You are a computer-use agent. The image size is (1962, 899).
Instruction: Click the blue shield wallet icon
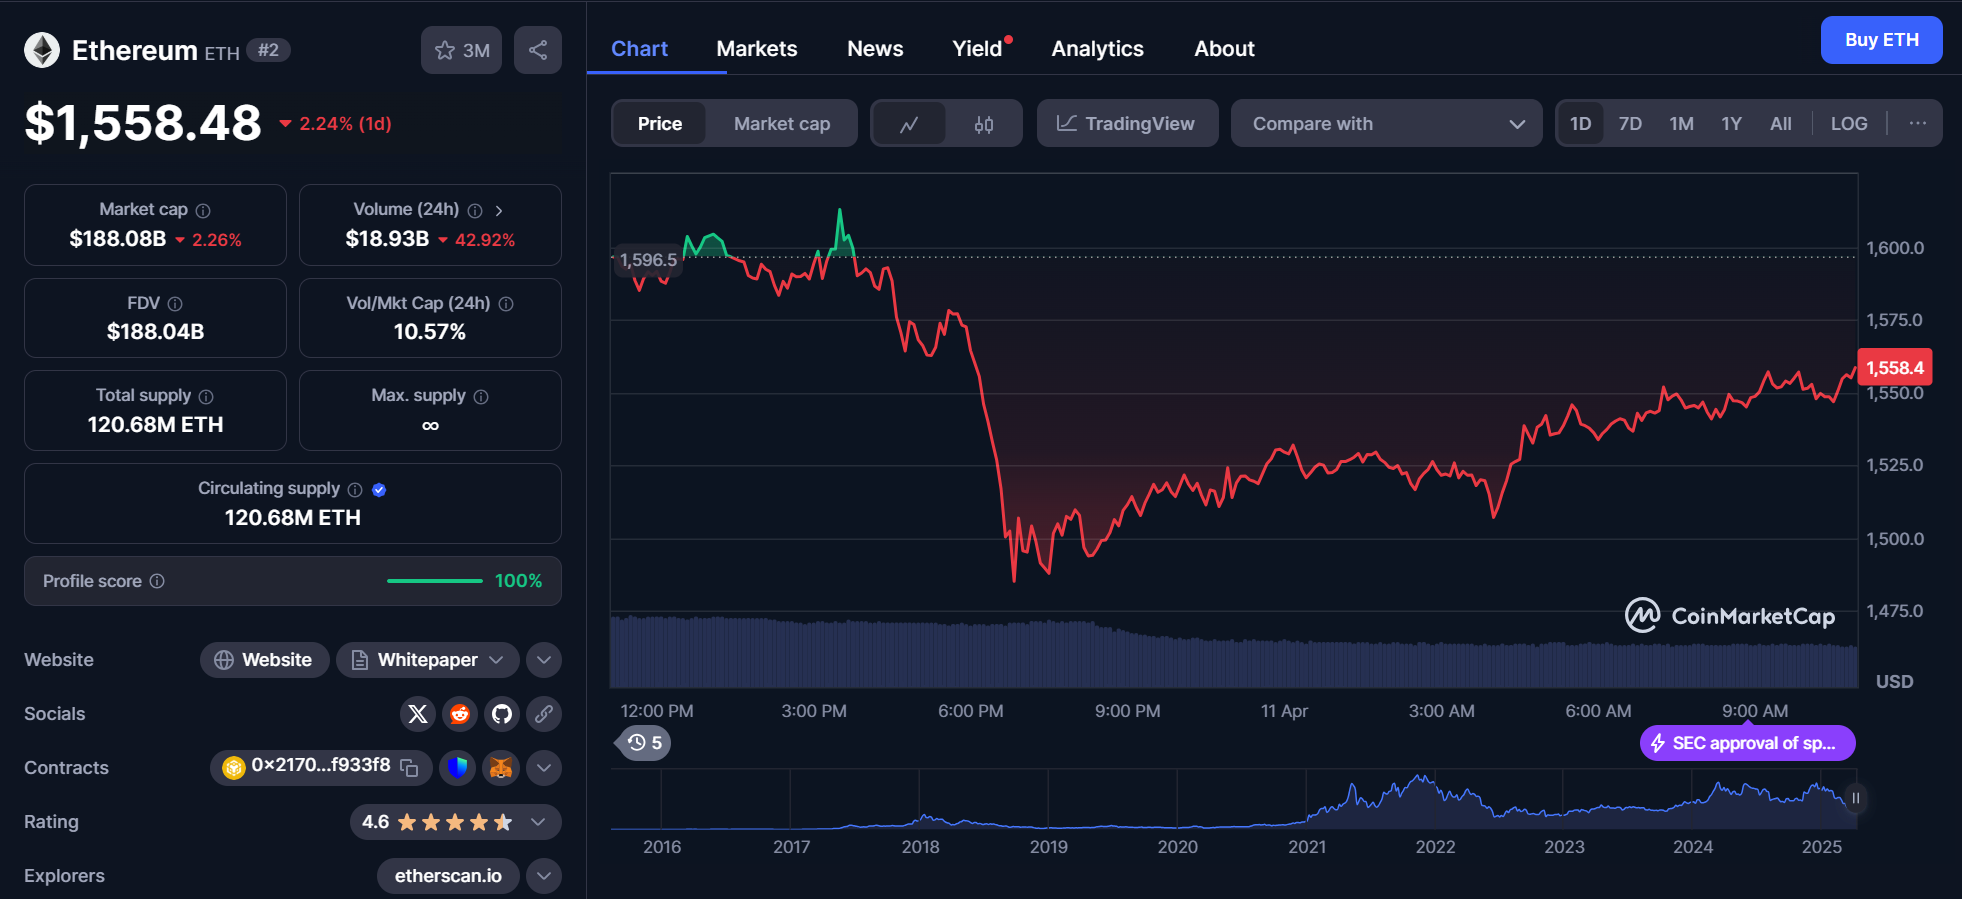click(458, 768)
